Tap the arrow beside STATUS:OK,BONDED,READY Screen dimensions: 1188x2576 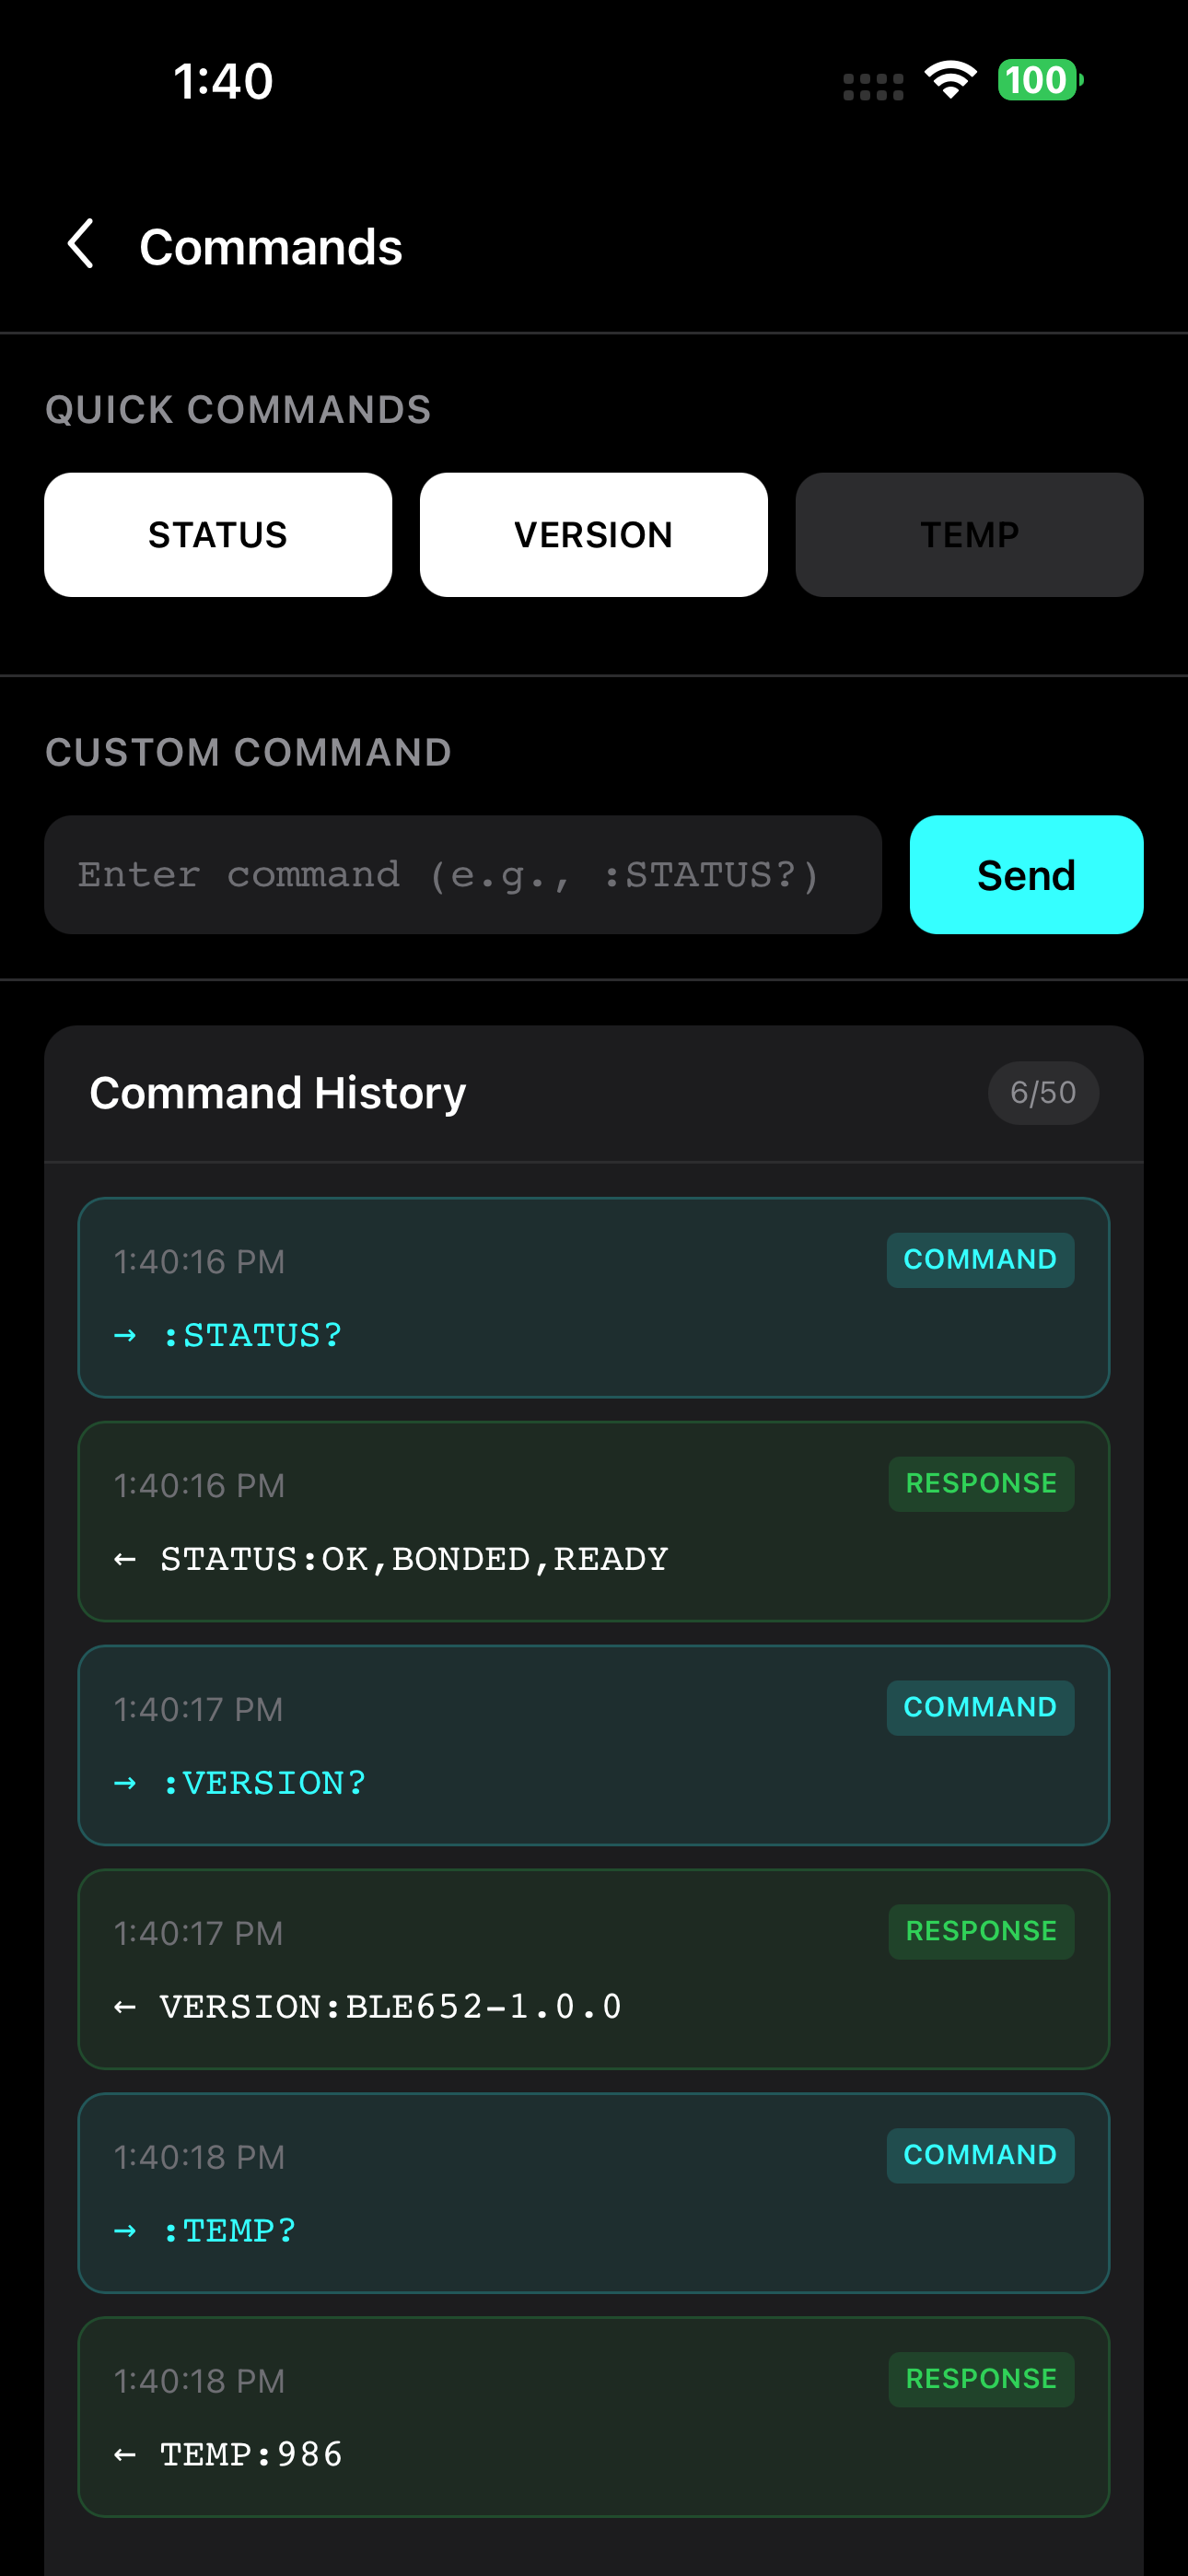[x=128, y=1558]
